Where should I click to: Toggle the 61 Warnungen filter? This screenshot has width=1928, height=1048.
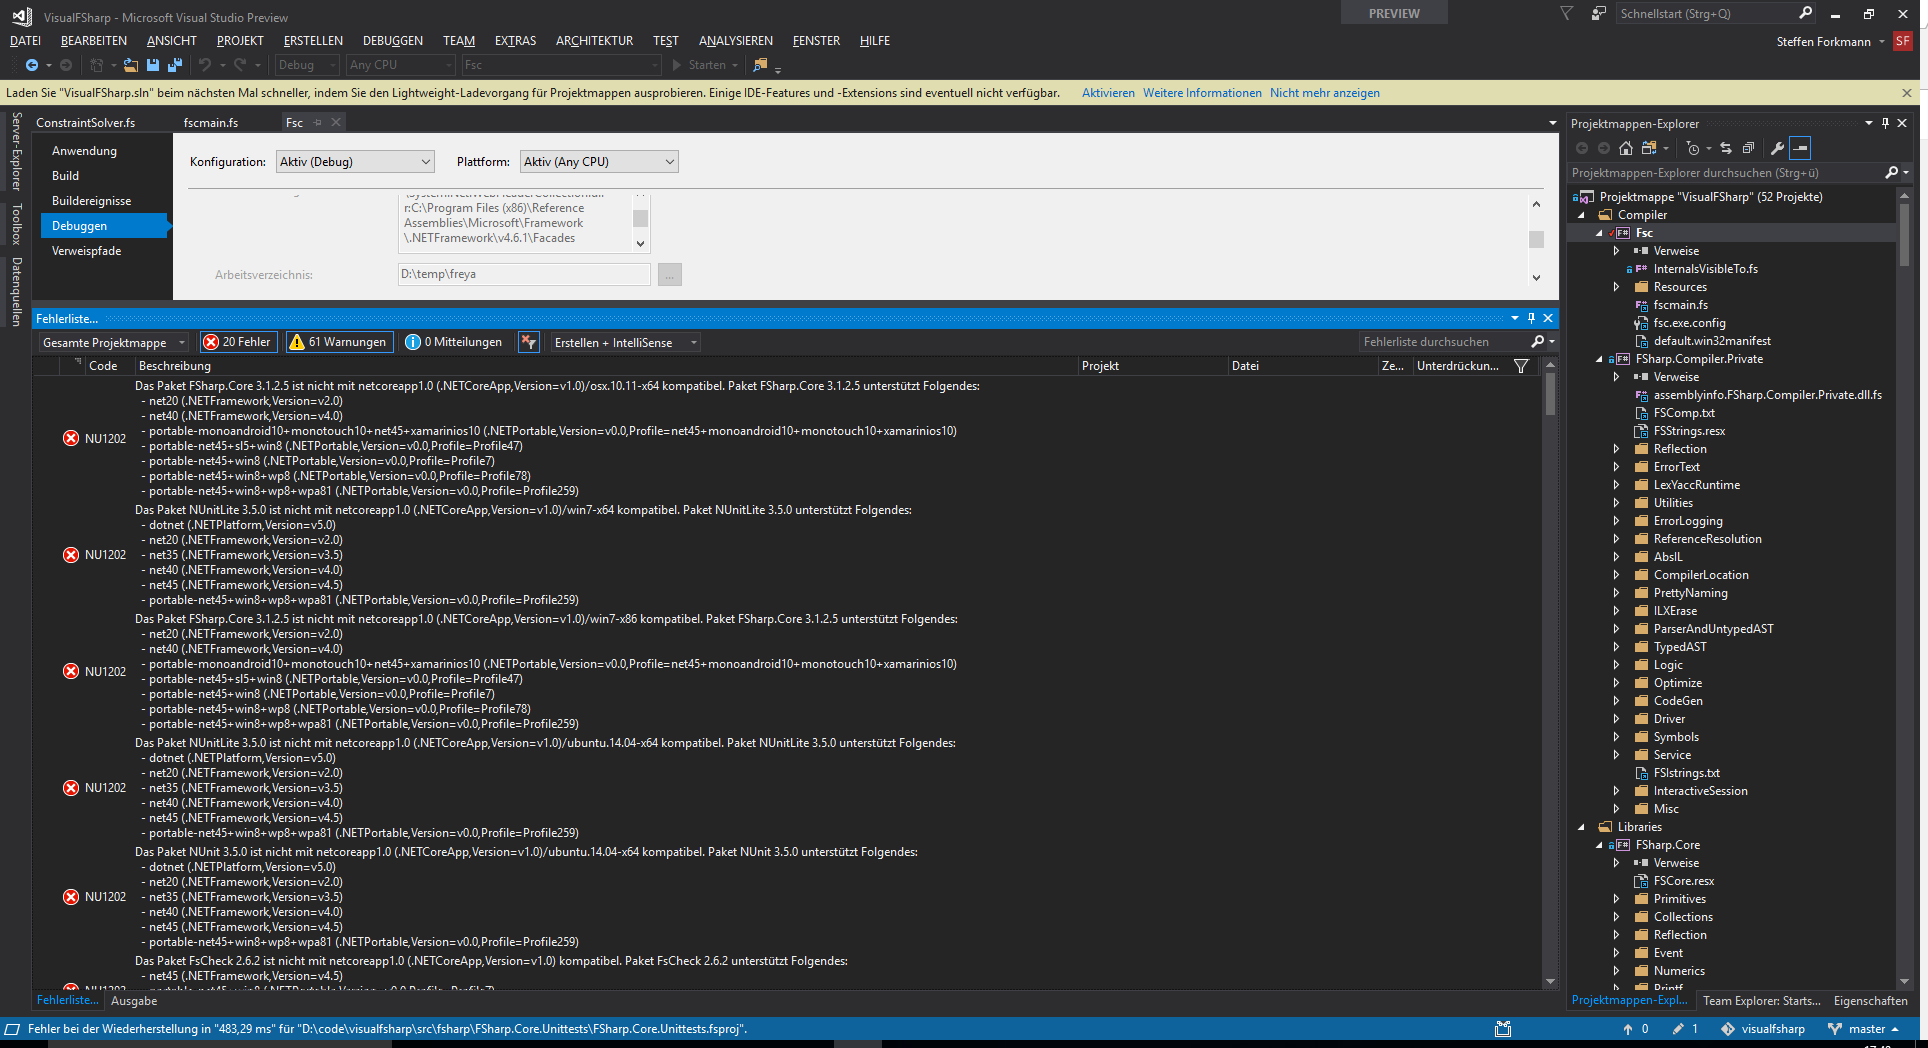click(339, 342)
